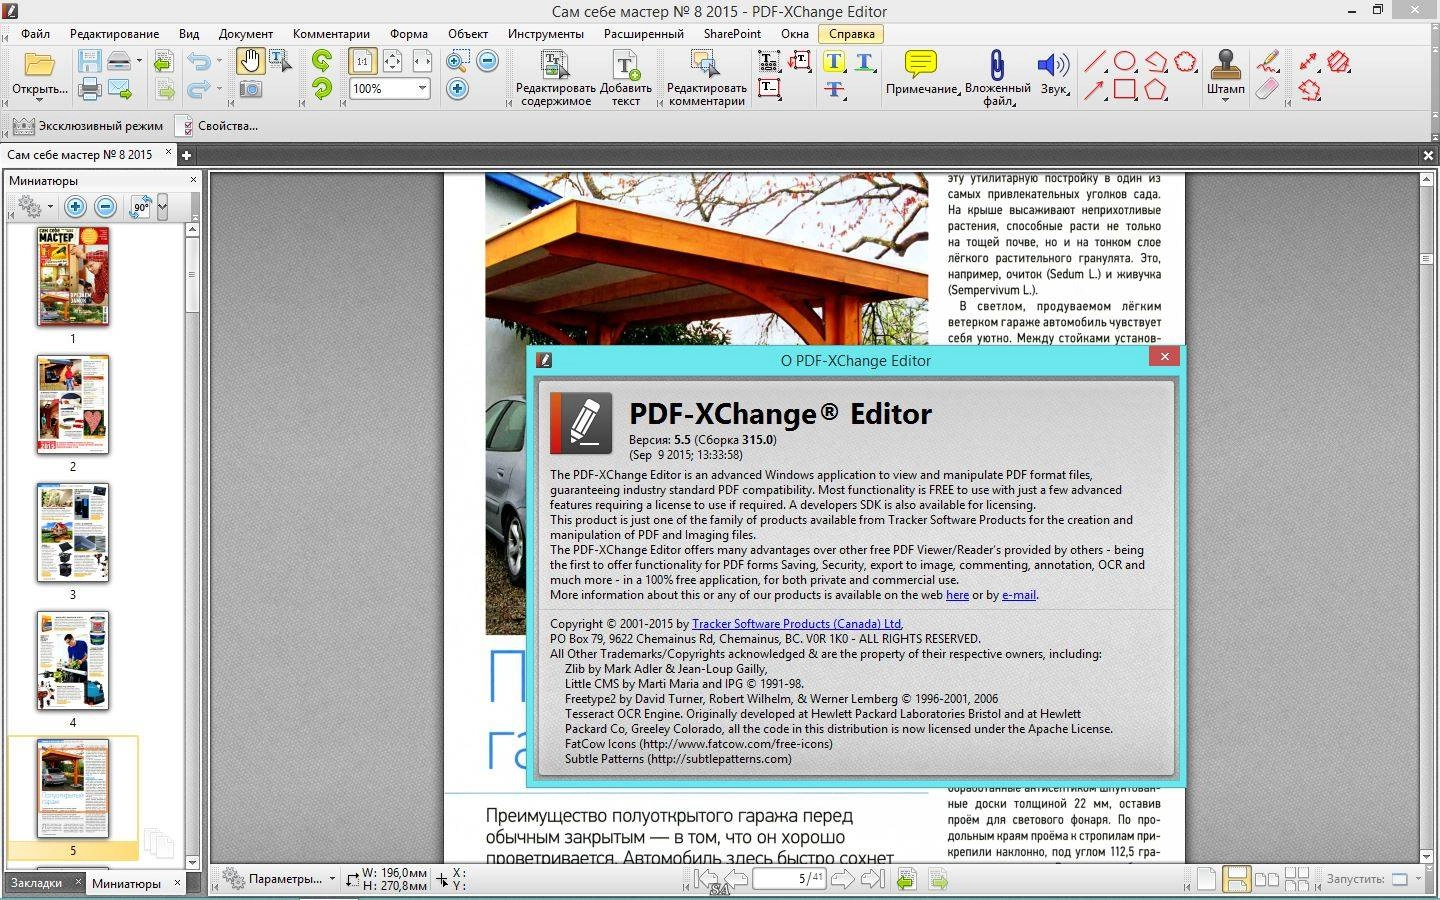Select page 4 thumbnail
1440x900 pixels.
click(x=73, y=661)
